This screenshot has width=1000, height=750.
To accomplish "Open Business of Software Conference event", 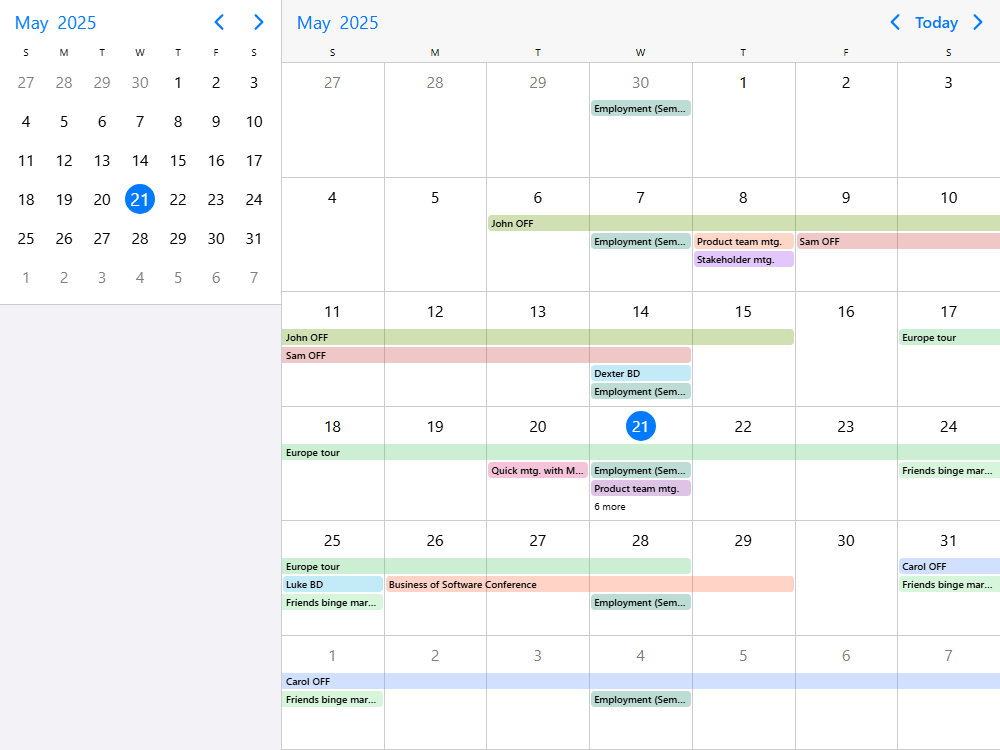I will click(589, 584).
